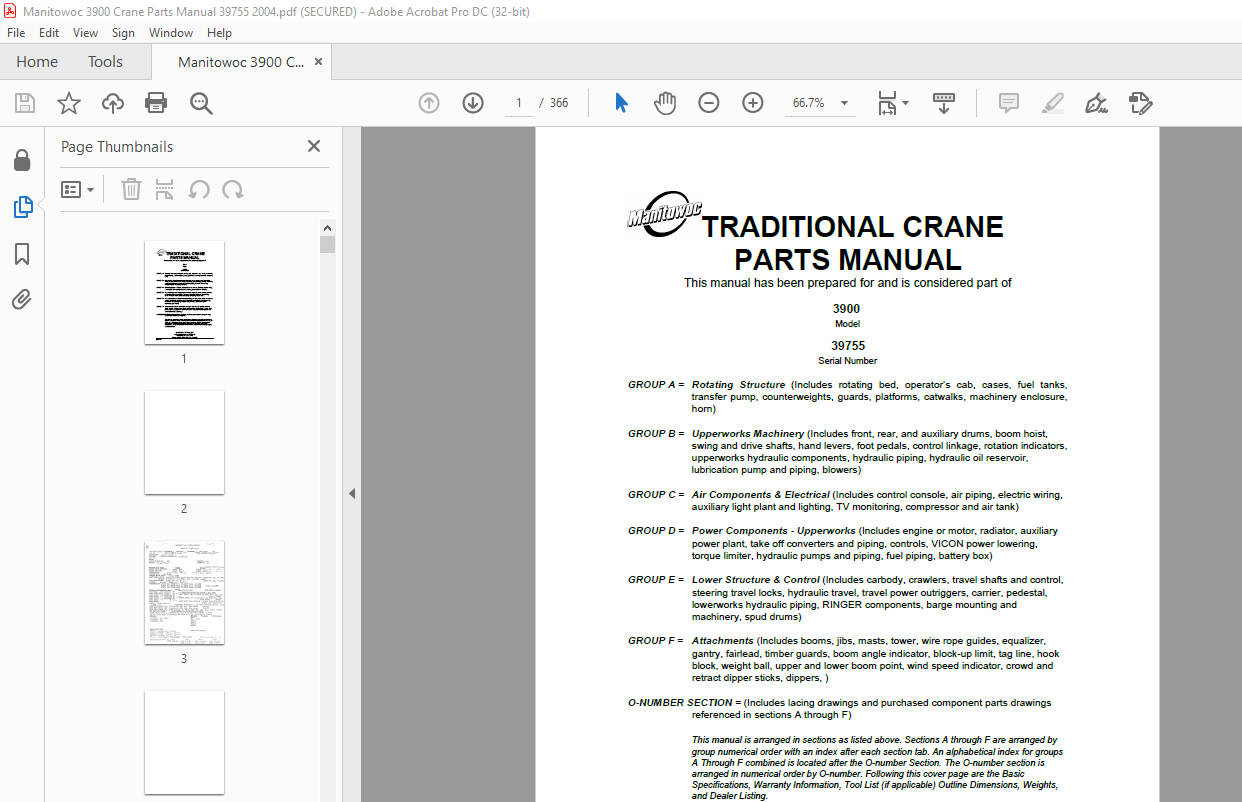Image resolution: width=1242 pixels, height=802 pixels.
Task: Click the Save file icon
Action: [25, 103]
